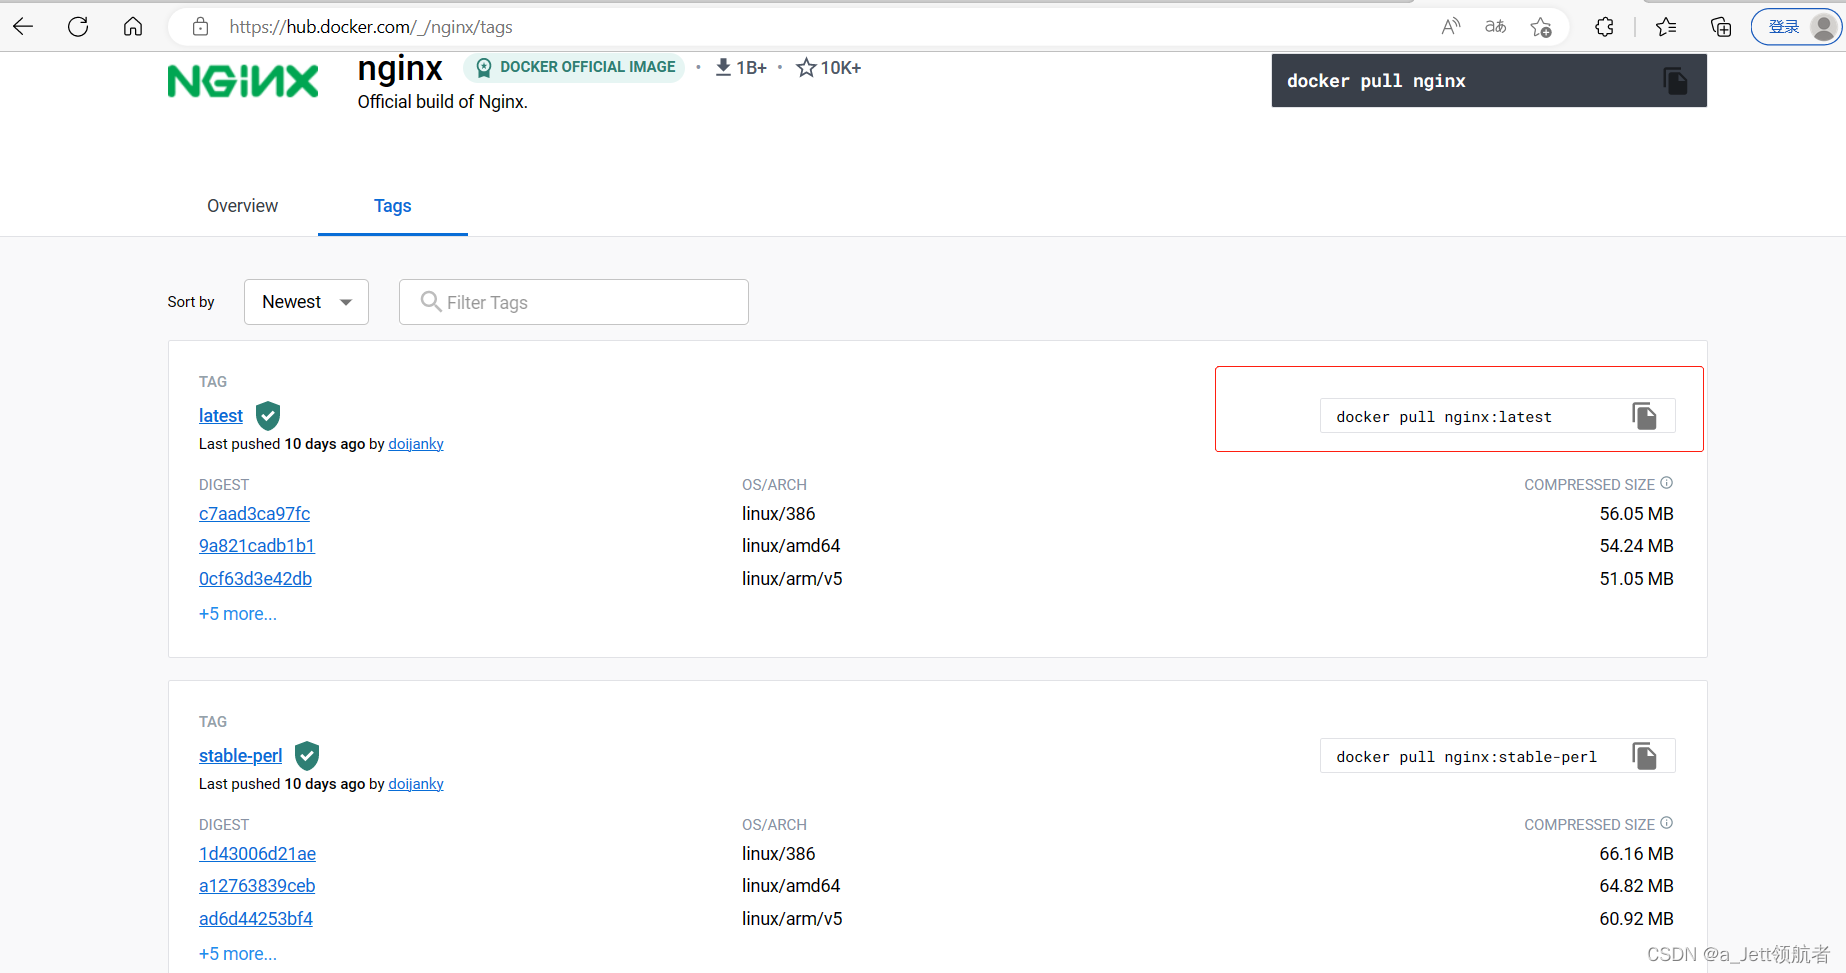Open digest ad6d44253bf4
The height and width of the screenshot is (973, 1846).
(x=256, y=919)
